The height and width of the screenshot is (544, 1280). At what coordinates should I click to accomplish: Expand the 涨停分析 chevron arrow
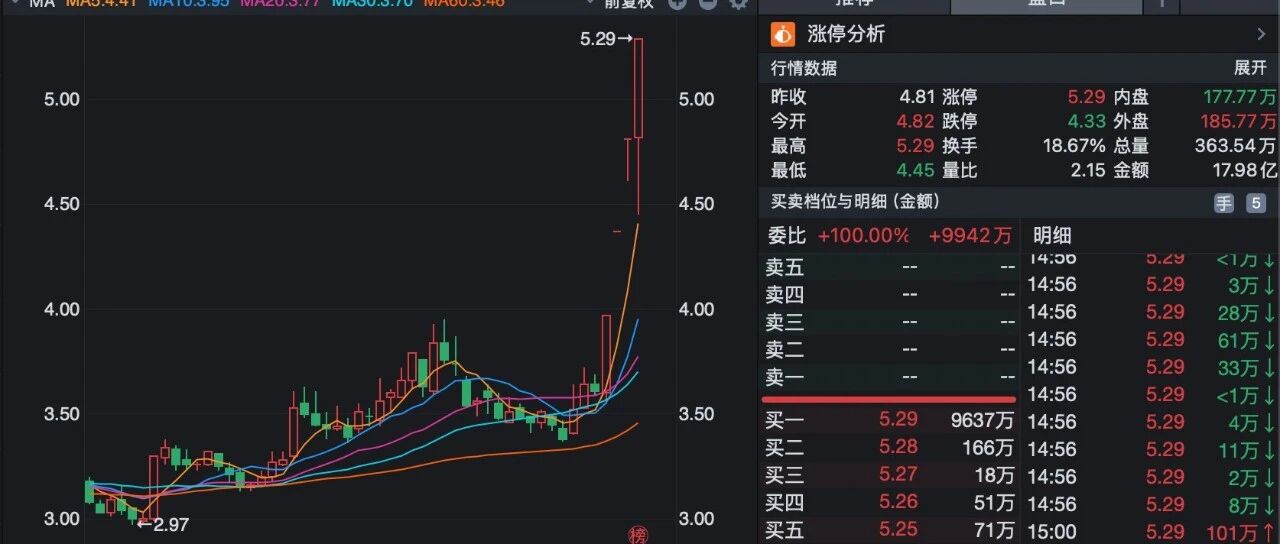(1261, 35)
